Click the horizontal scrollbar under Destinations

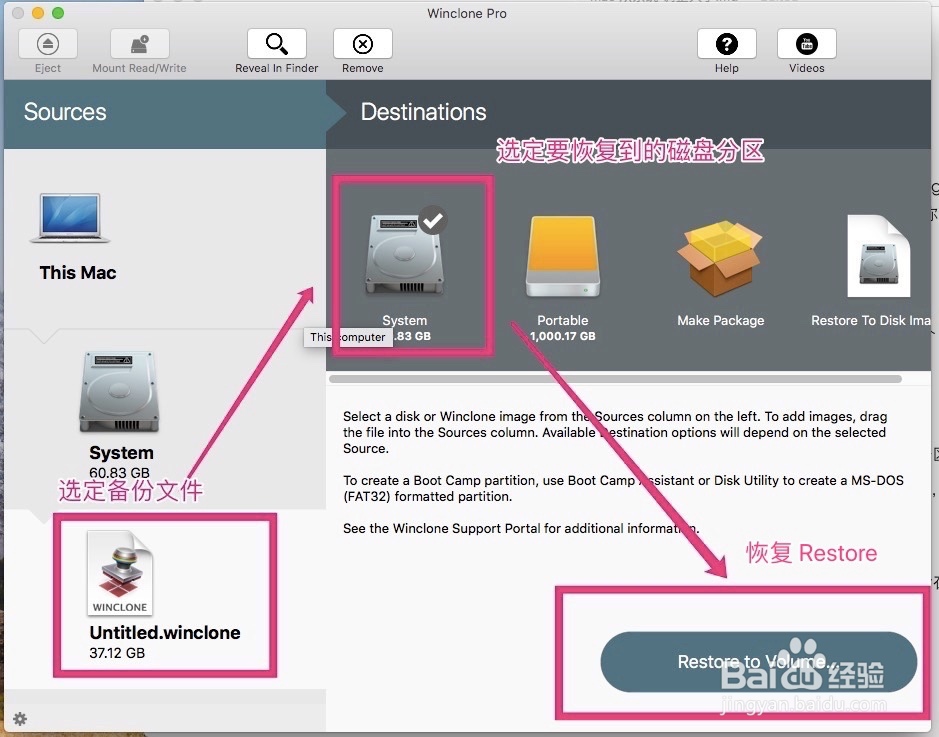(x=615, y=379)
